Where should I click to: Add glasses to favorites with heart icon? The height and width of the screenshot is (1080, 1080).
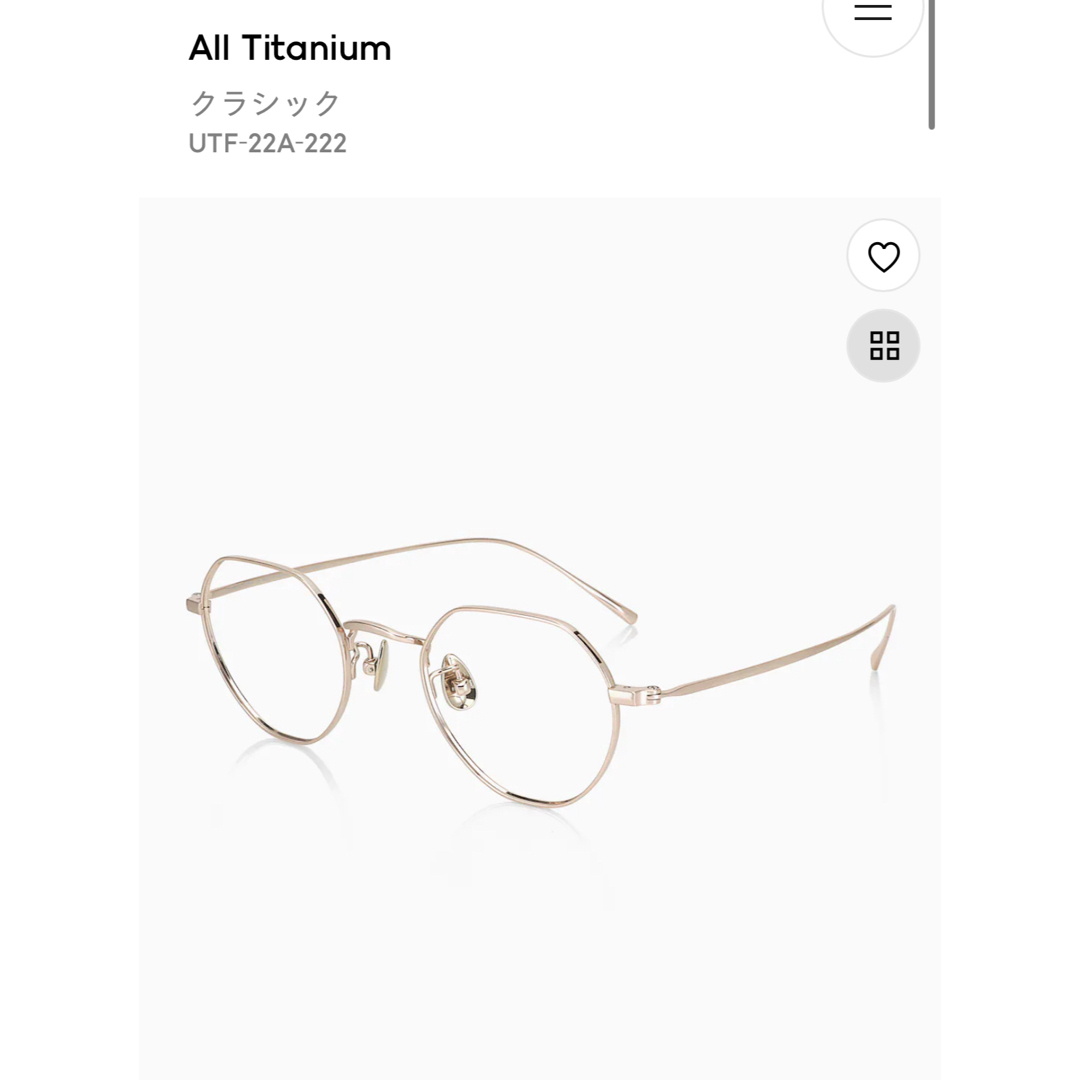point(884,257)
